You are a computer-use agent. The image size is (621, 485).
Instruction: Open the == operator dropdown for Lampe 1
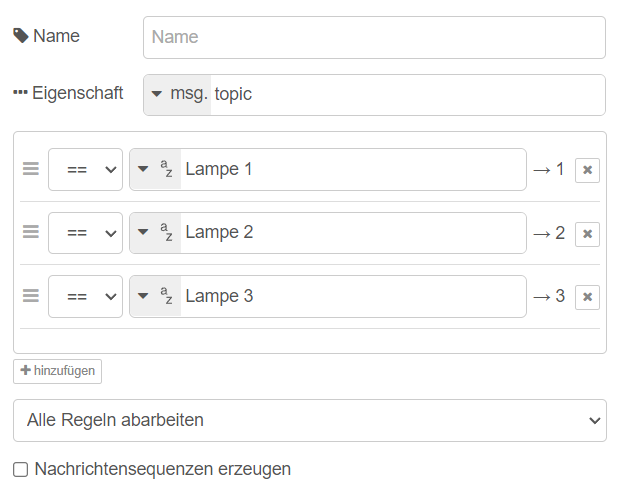85,170
